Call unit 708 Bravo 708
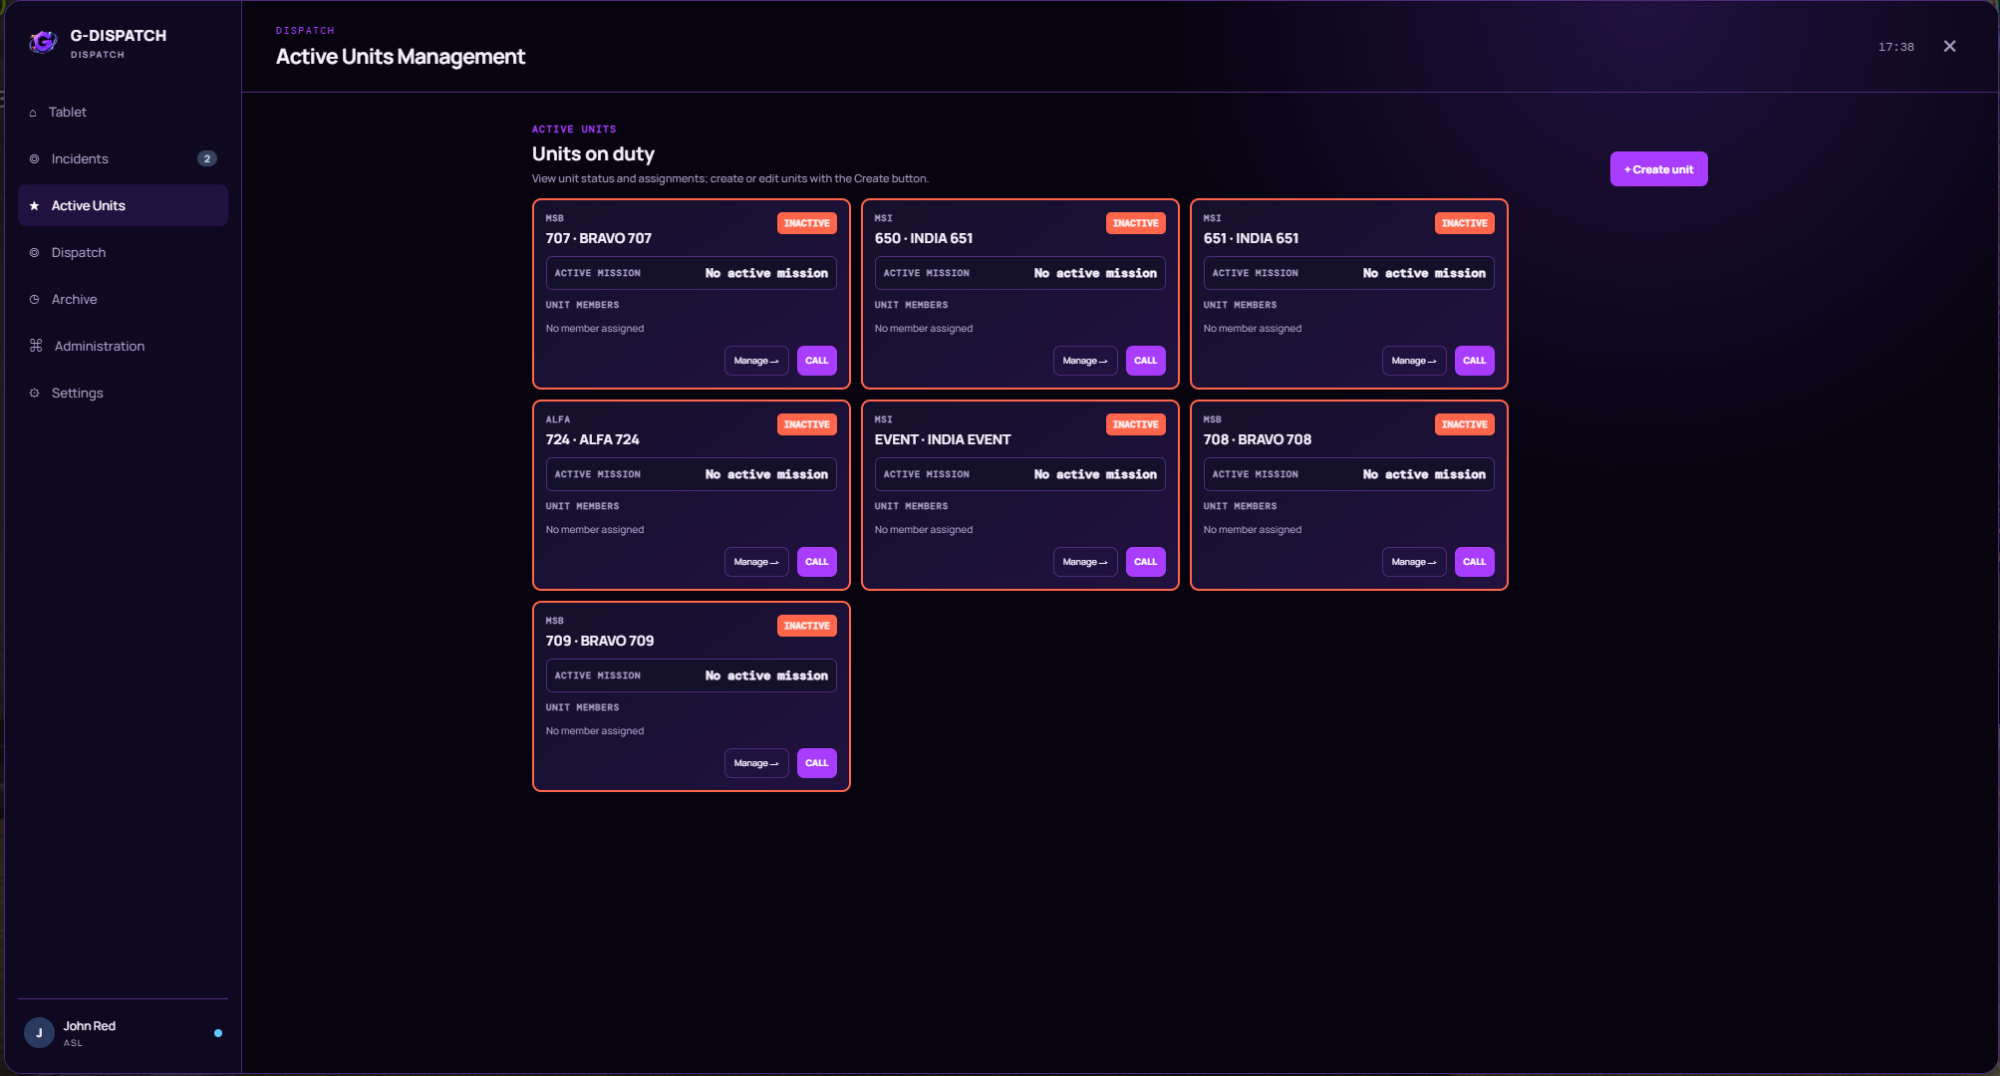The height and width of the screenshot is (1076, 2000). click(x=1474, y=562)
